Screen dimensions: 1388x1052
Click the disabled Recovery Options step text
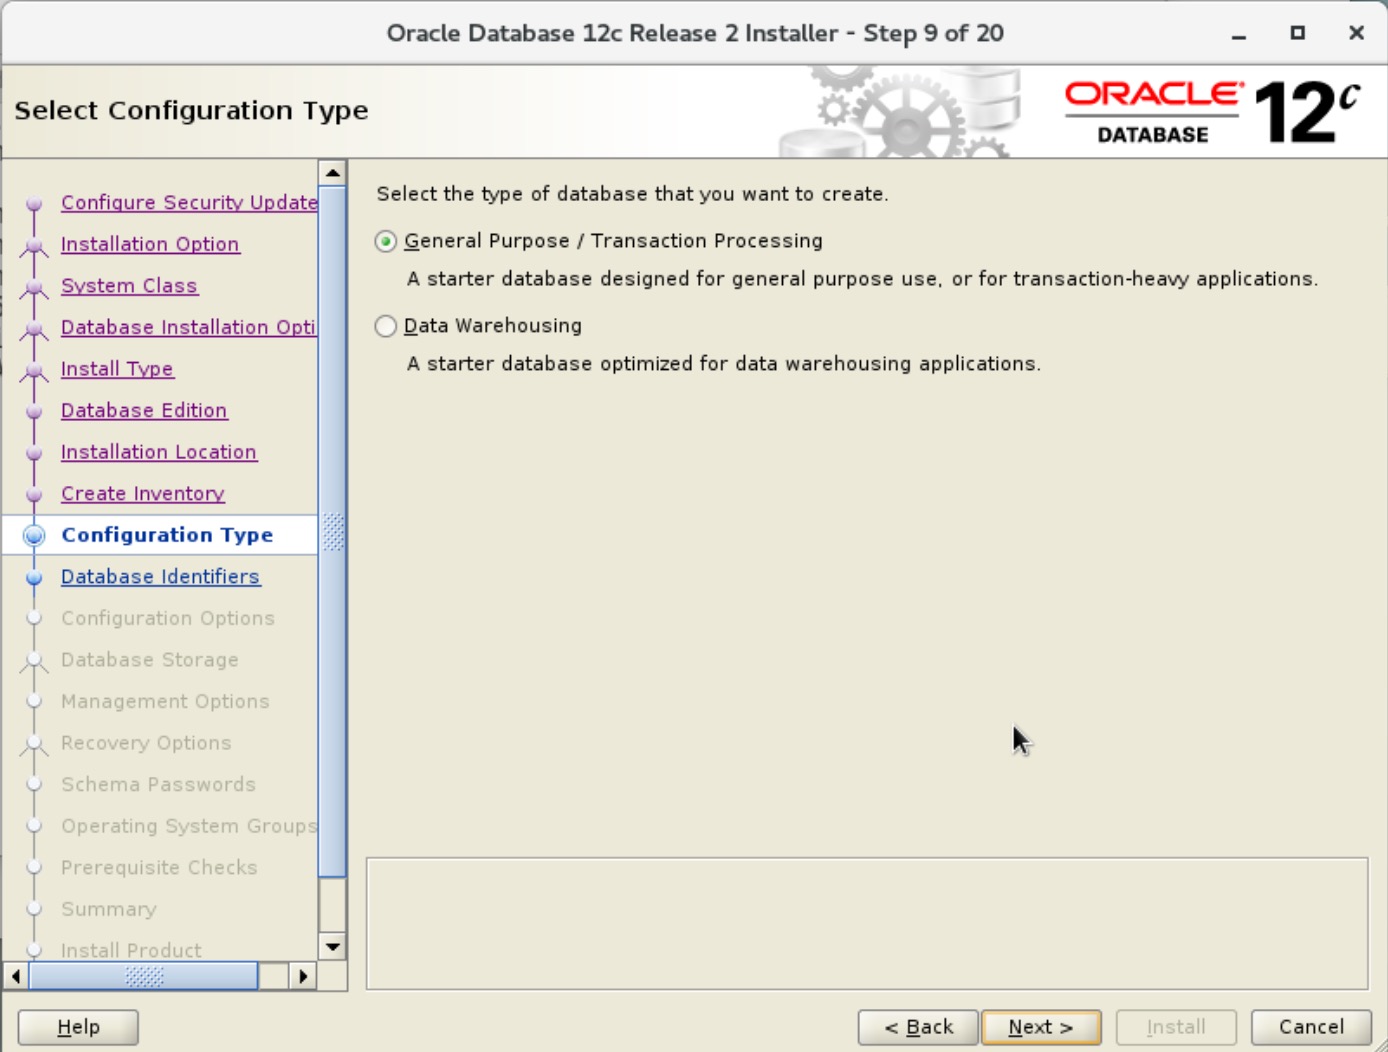[x=146, y=743]
